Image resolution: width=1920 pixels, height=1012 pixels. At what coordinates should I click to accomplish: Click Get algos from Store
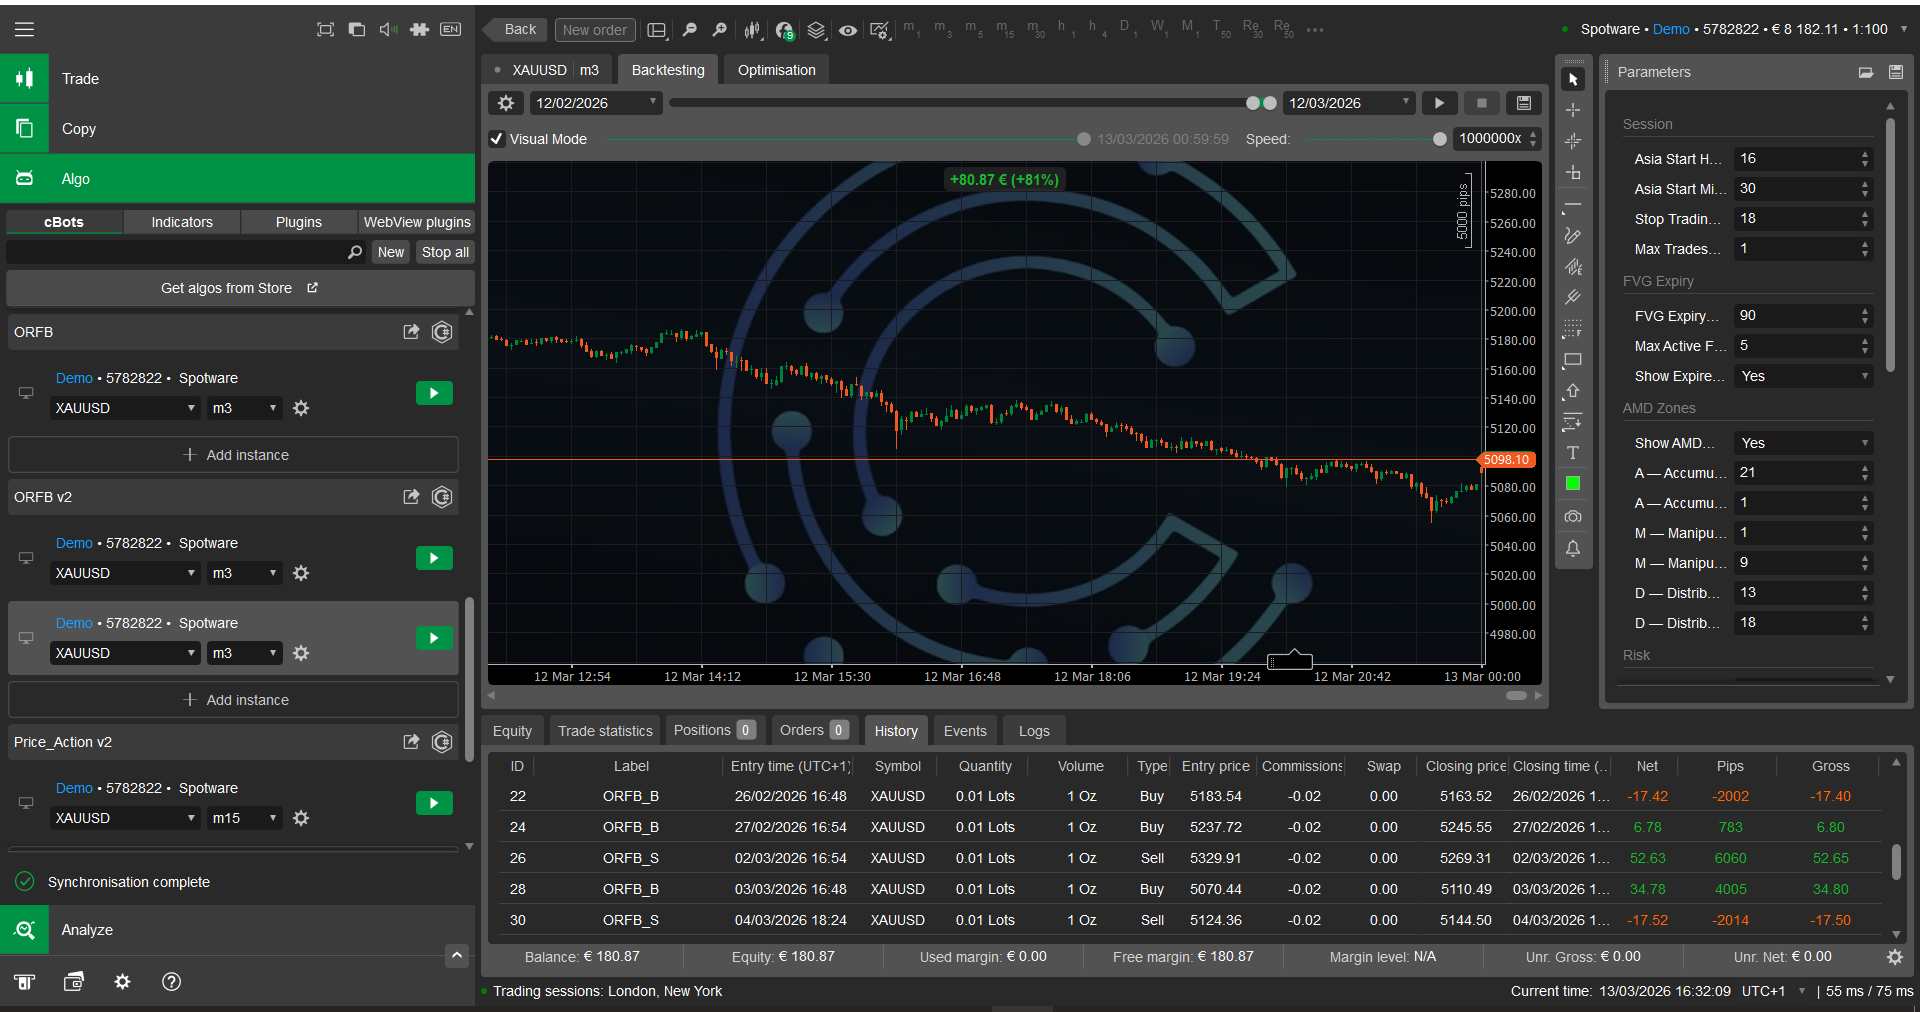click(x=239, y=288)
